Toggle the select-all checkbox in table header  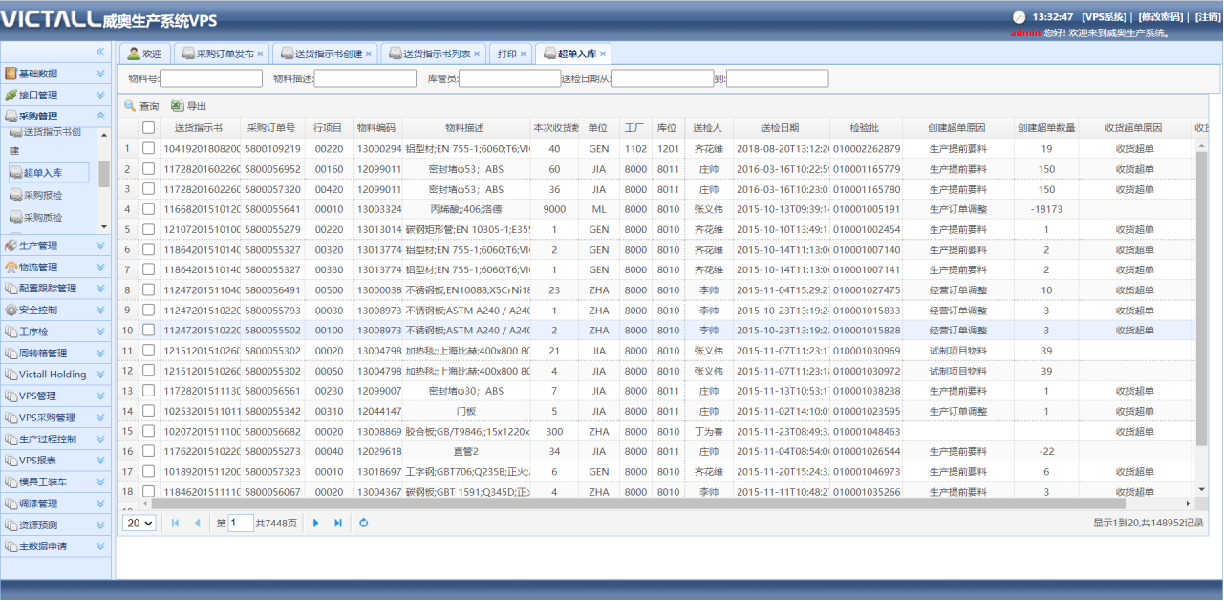coord(148,128)
